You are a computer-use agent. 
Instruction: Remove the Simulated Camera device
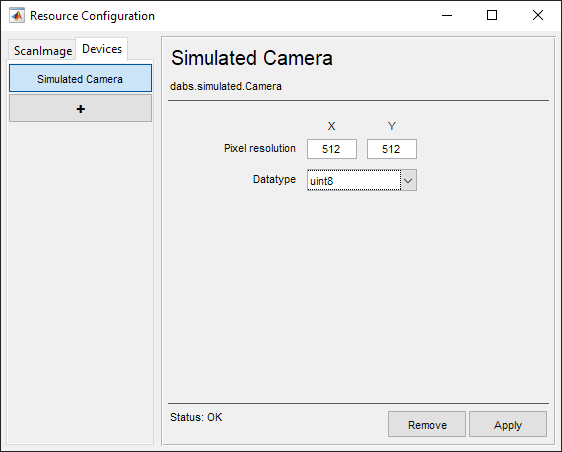click(x=427, y=424)
